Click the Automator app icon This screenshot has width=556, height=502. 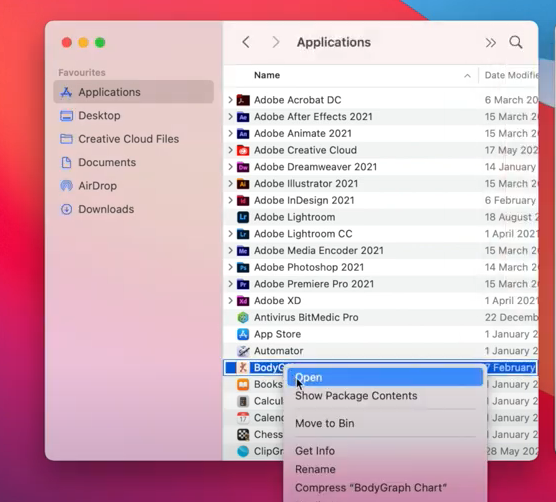coord(243,351)
